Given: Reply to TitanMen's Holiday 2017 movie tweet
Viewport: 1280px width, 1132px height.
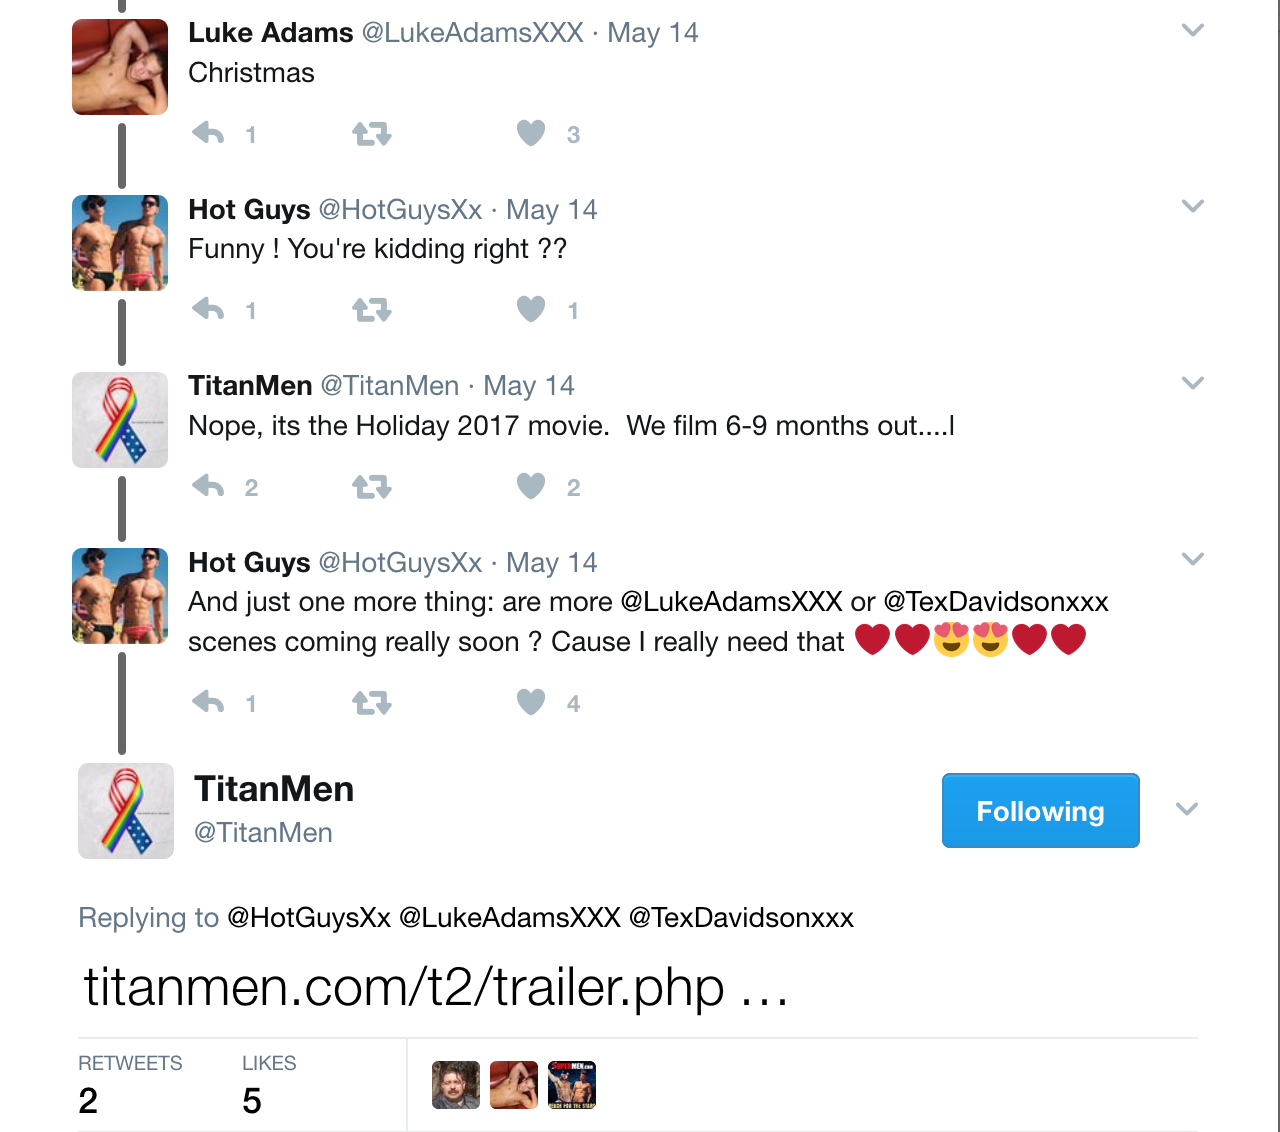Looking at the screenshot, I should pos(208,486).
